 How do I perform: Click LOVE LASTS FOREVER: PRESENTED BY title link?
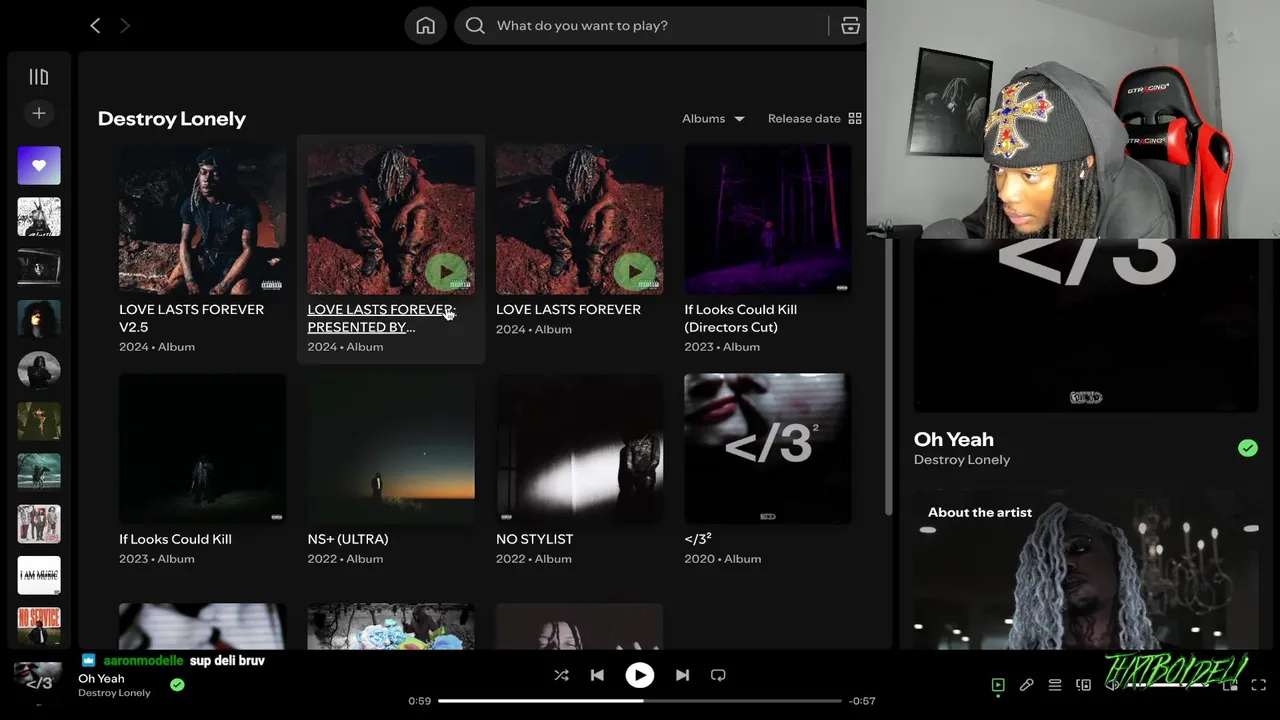click(x=381, y=318)
